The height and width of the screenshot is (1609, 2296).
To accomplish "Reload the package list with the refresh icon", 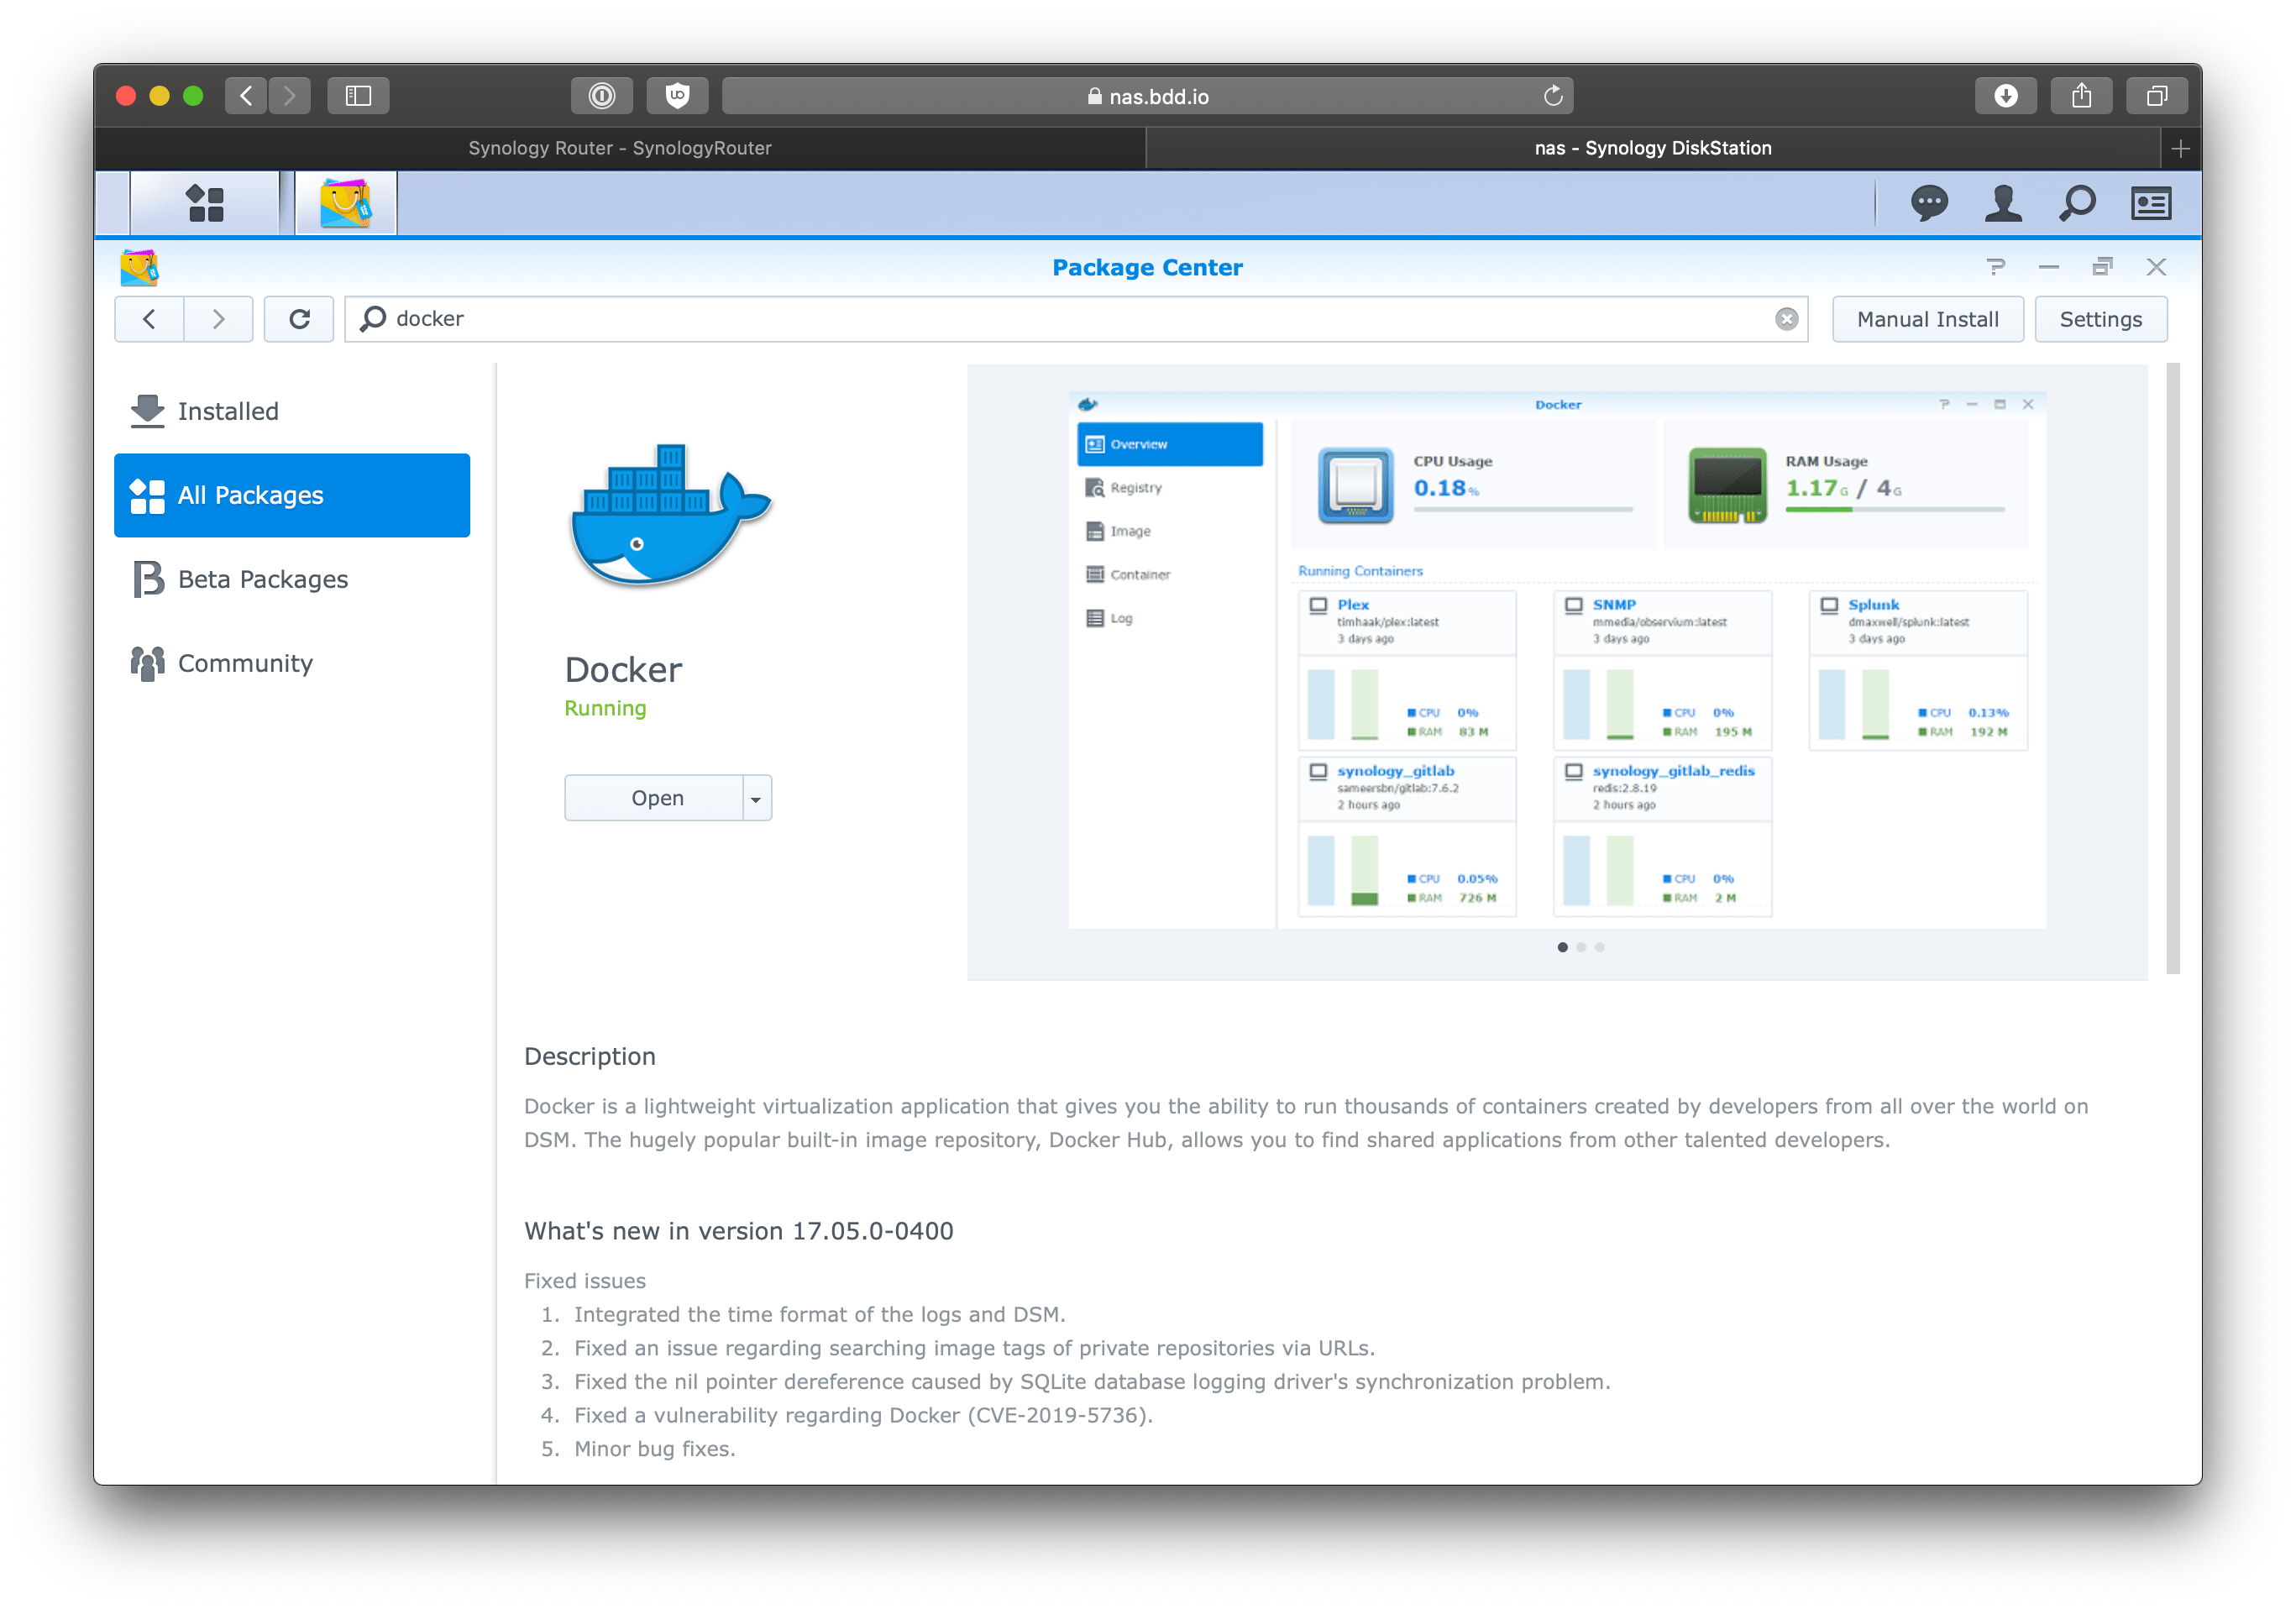I will pyautogui.click(x=298, y=318).
